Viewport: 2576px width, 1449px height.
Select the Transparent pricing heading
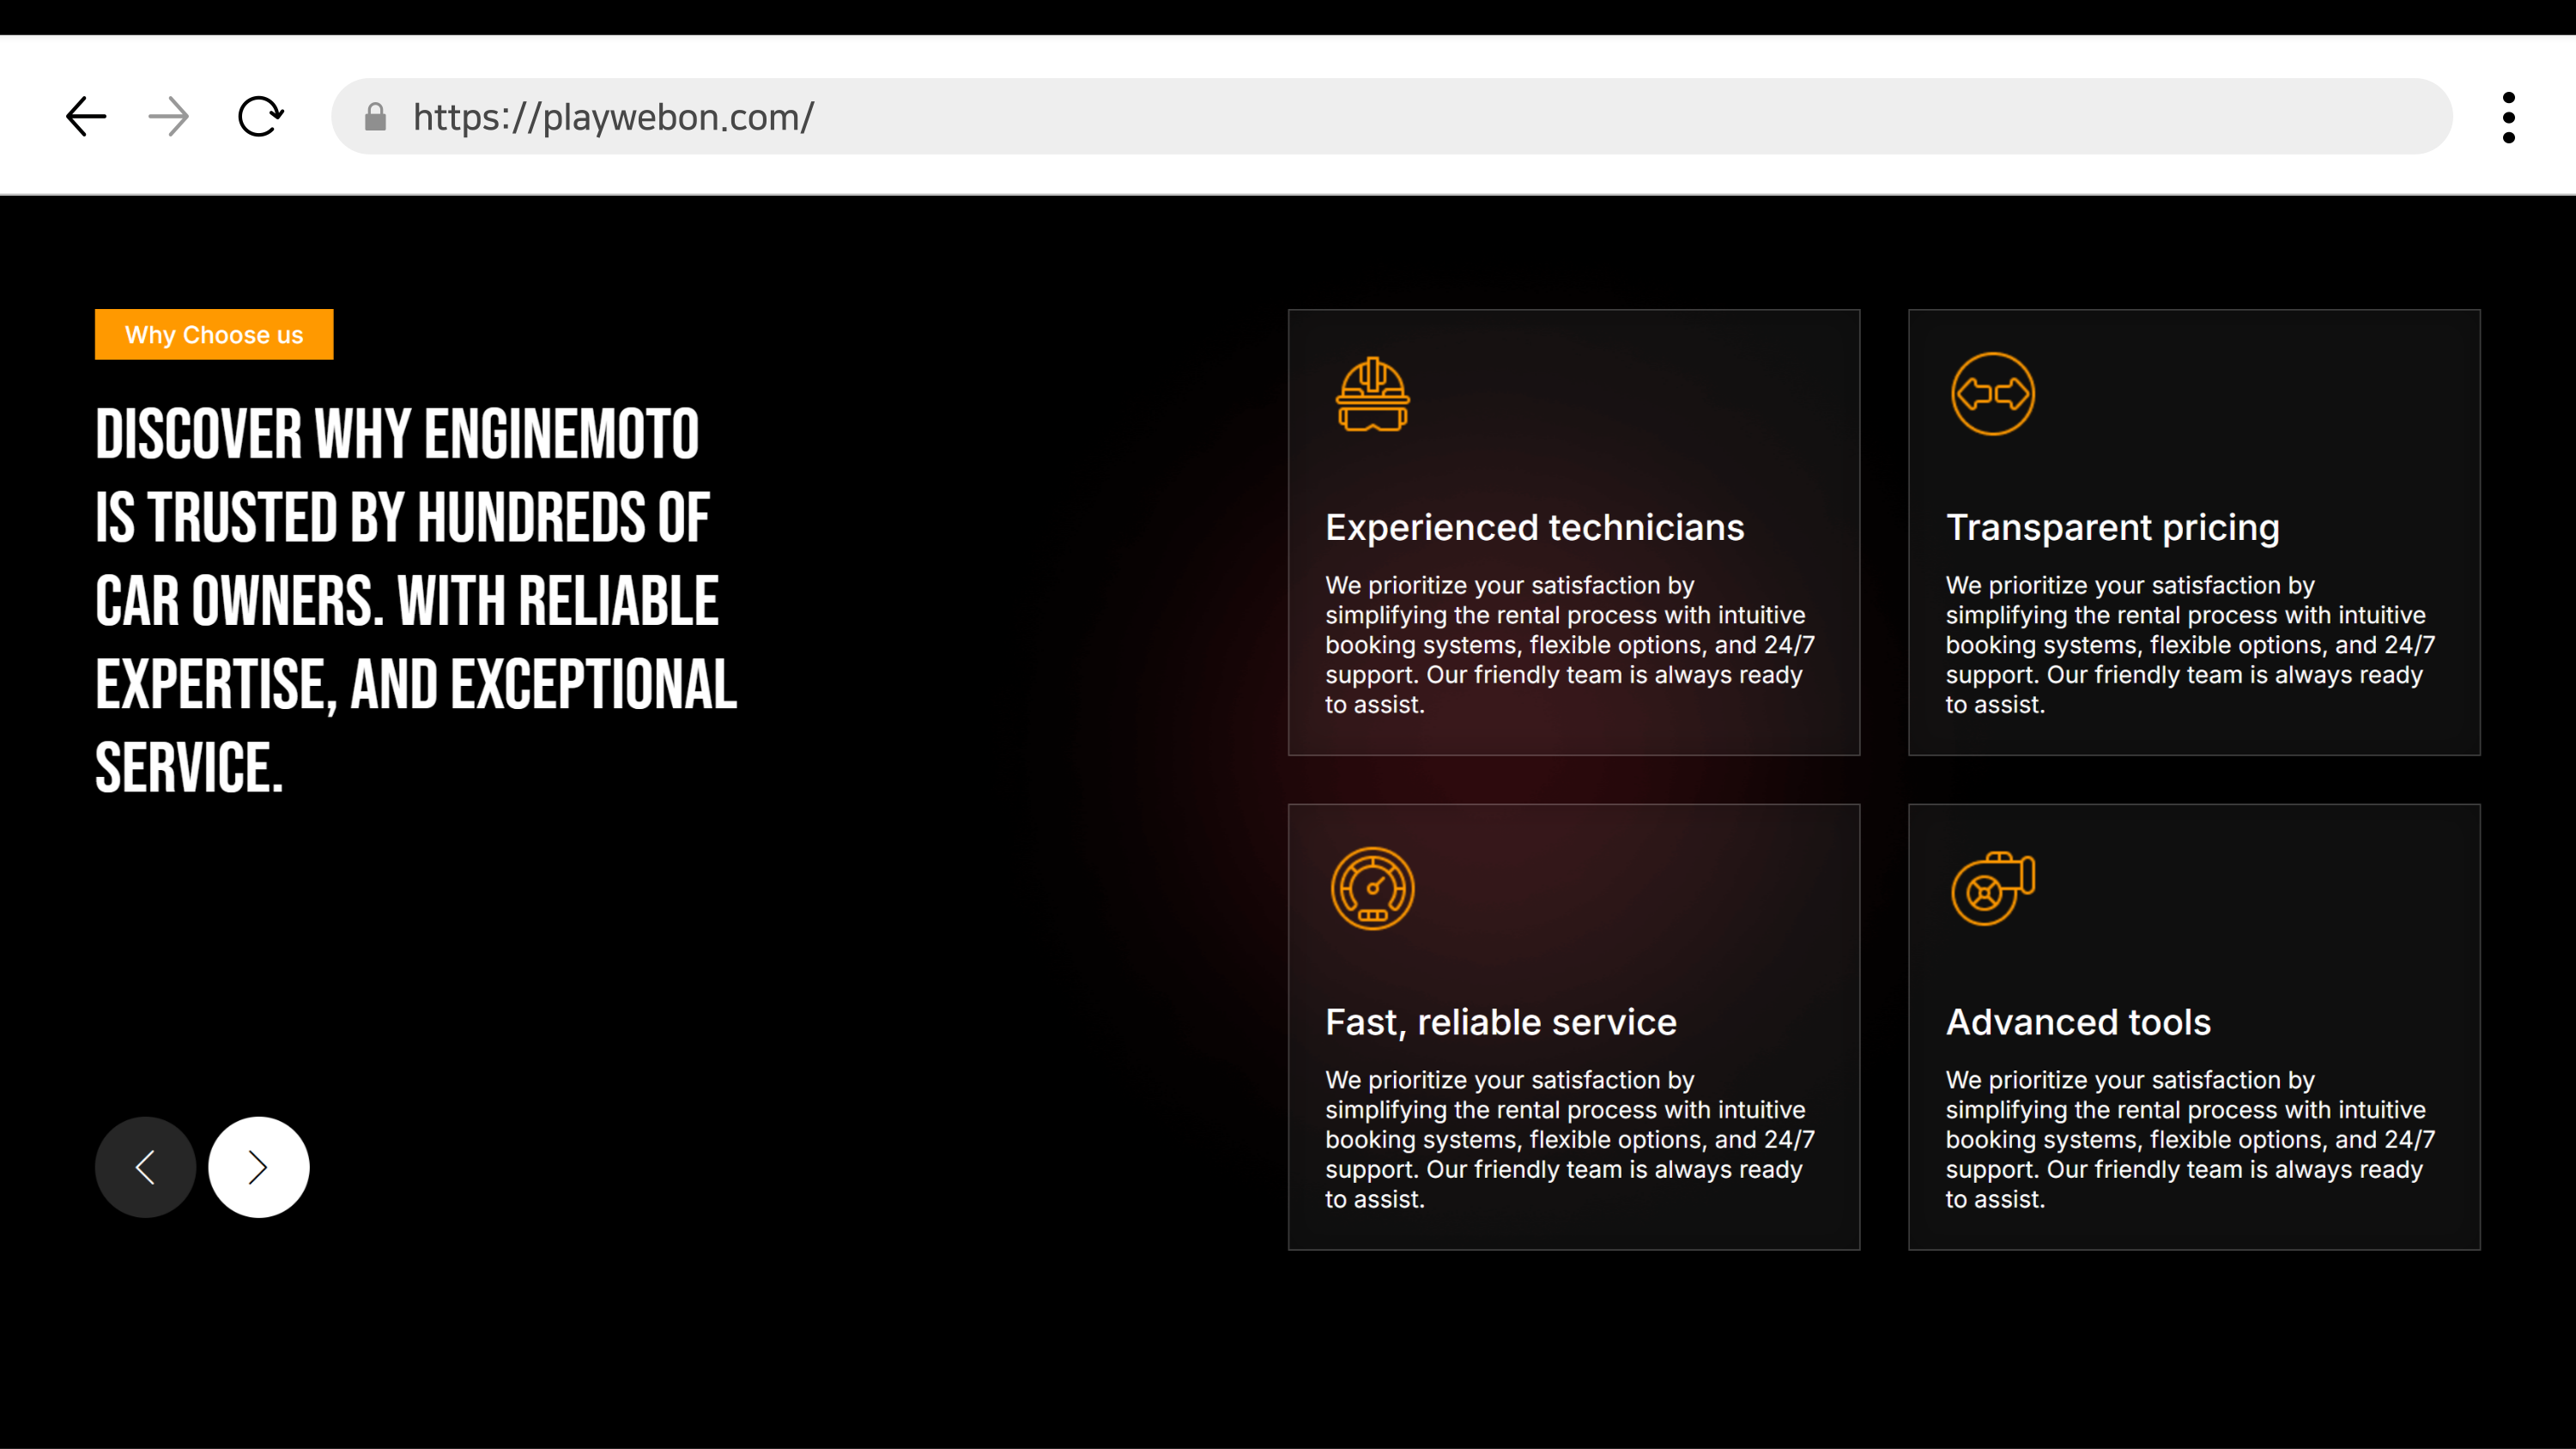tap(2112, 527)
